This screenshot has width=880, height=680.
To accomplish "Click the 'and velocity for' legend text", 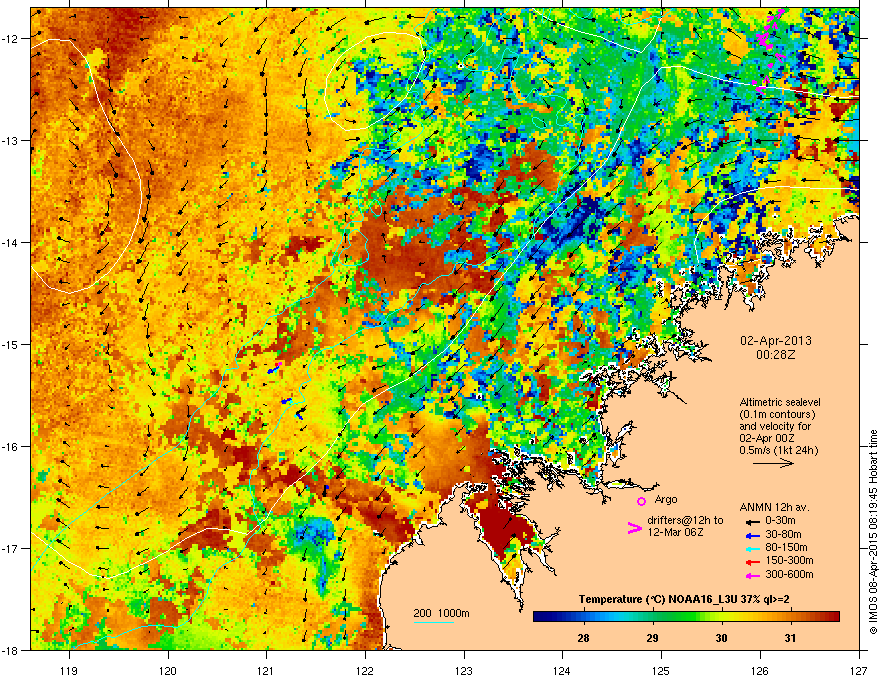I will tap(775, 426).
